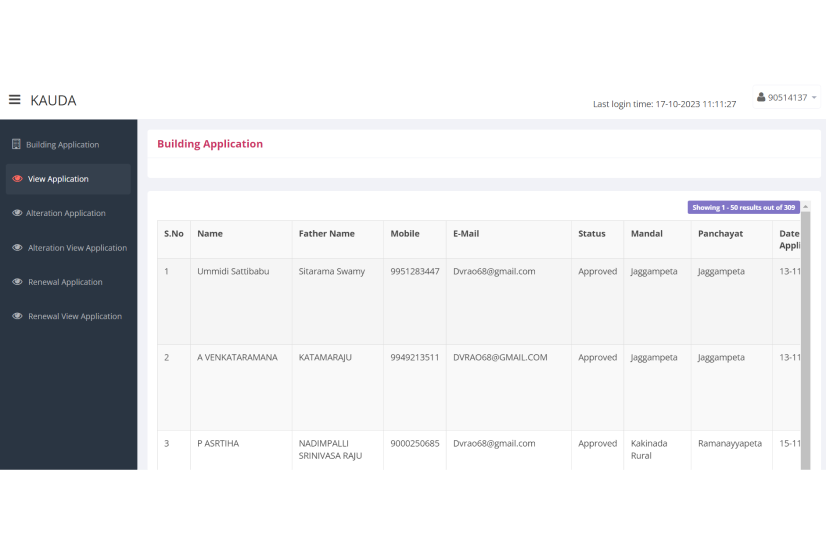The image size is (826, 551).
Task: Click the red eye icon for View Application
Action: (x=17, y=179)
